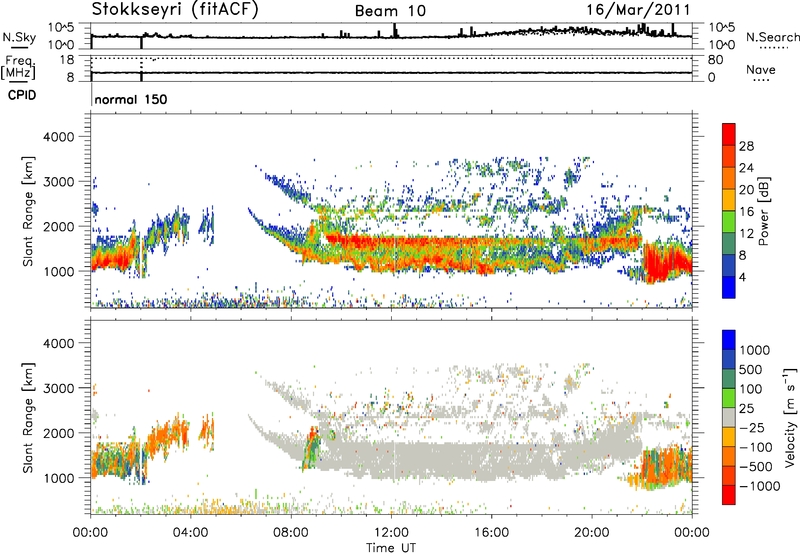Click the 3000 tick on power panel

[x=58, y=182]
